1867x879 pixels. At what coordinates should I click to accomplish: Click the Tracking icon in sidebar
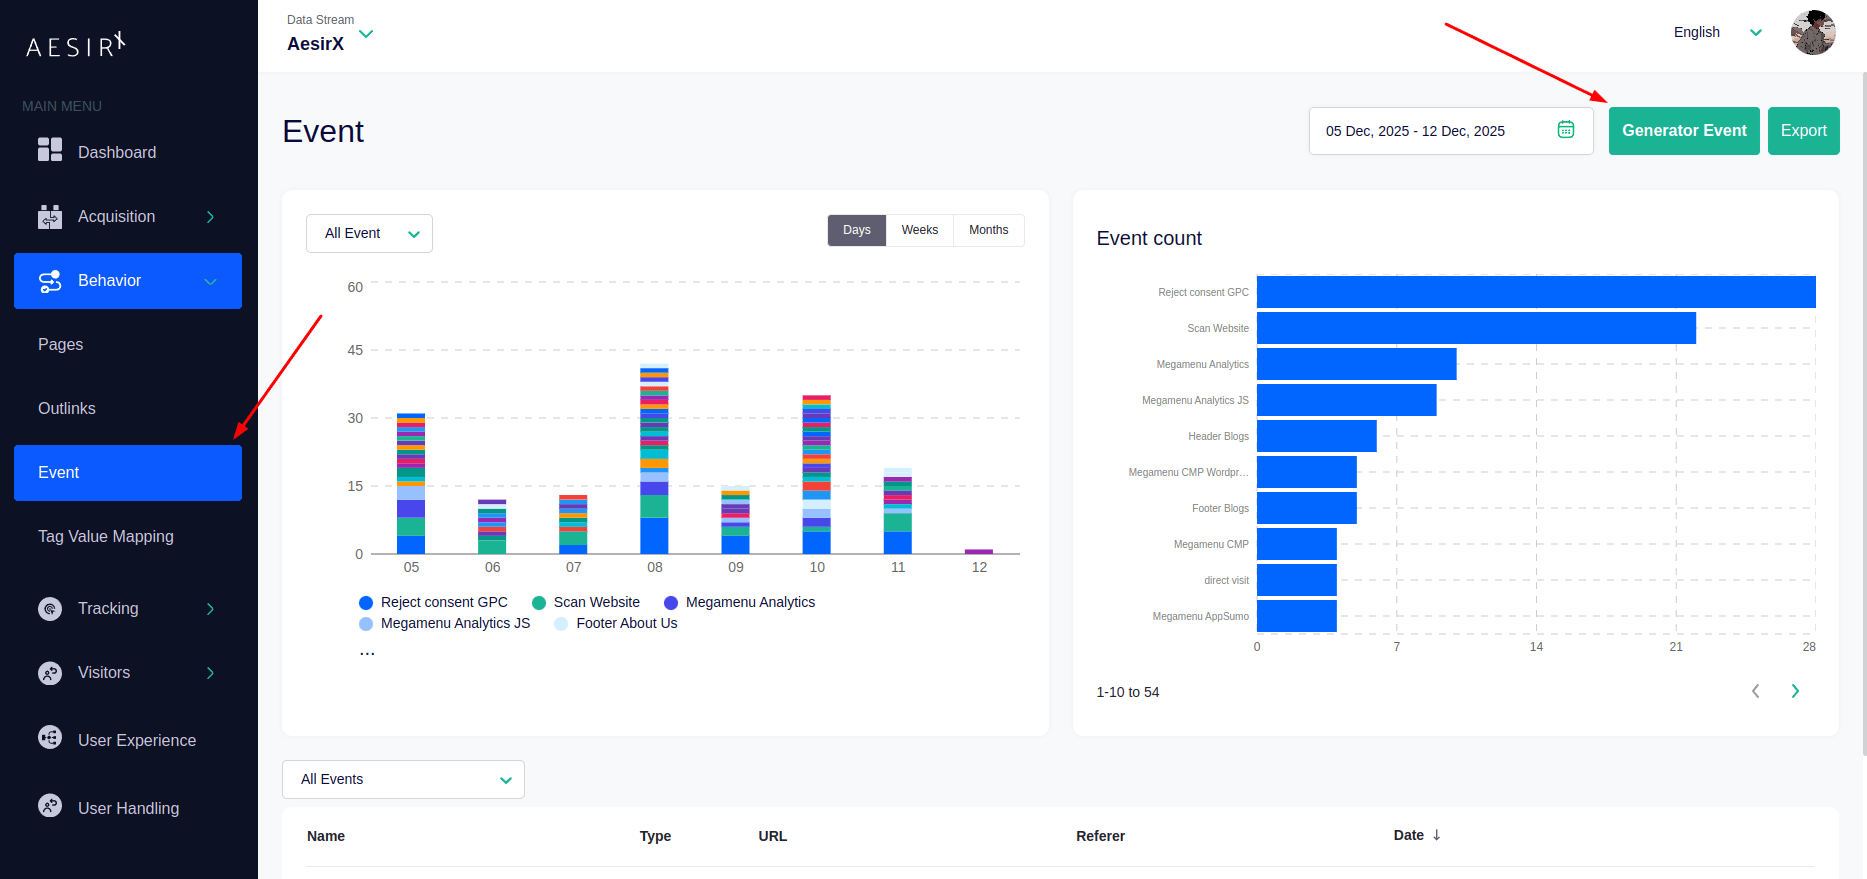[50, 608]
